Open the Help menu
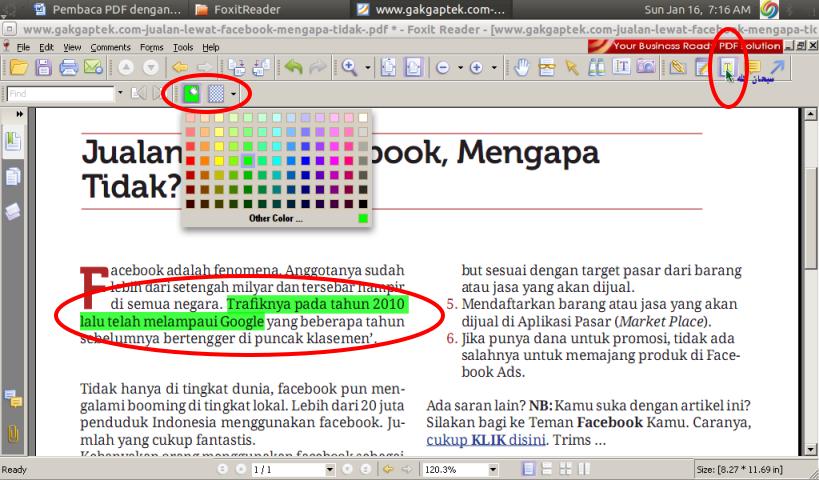Viewport: 819px width, 480px height. [x=210, y=47]
